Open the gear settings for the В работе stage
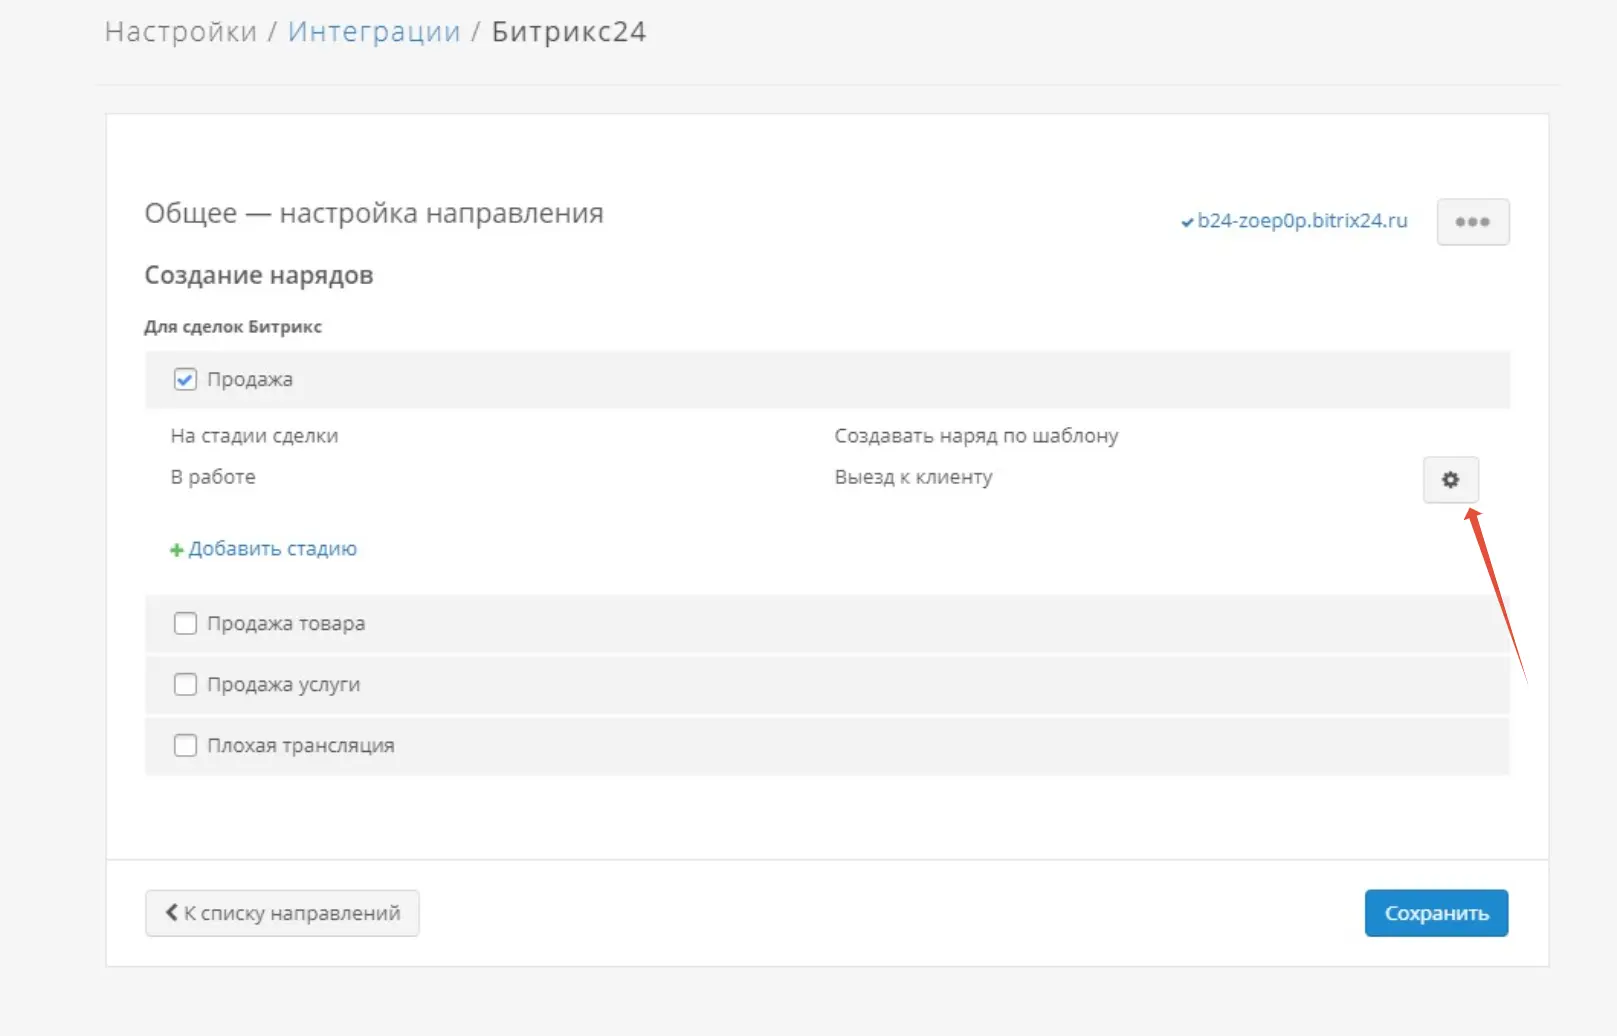The image size is (1617, 1036). click(1450, 480)
